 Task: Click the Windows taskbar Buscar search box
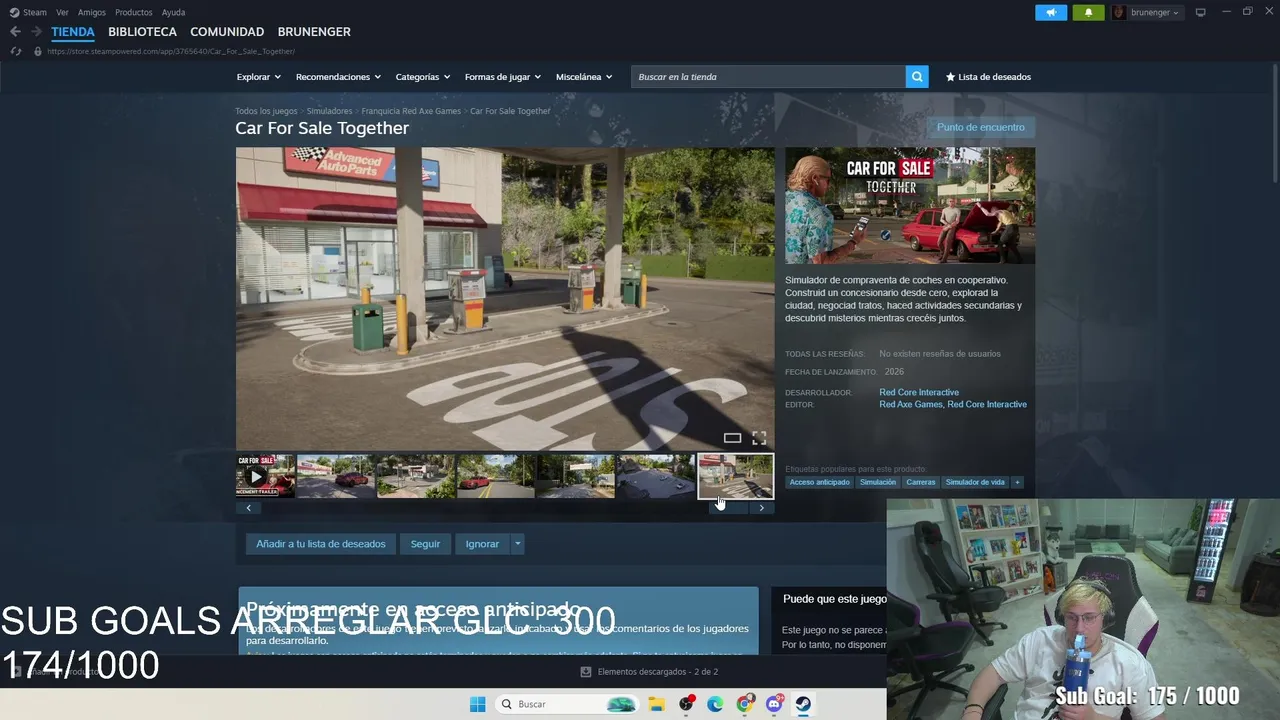(567, 704)
